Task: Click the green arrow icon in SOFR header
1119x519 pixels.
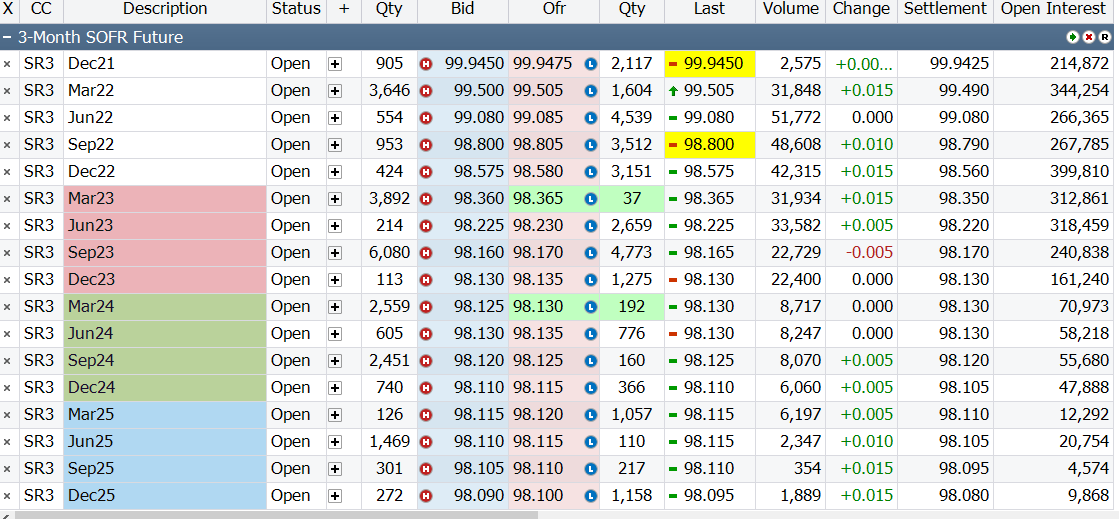Action: tap(1073, 37)
